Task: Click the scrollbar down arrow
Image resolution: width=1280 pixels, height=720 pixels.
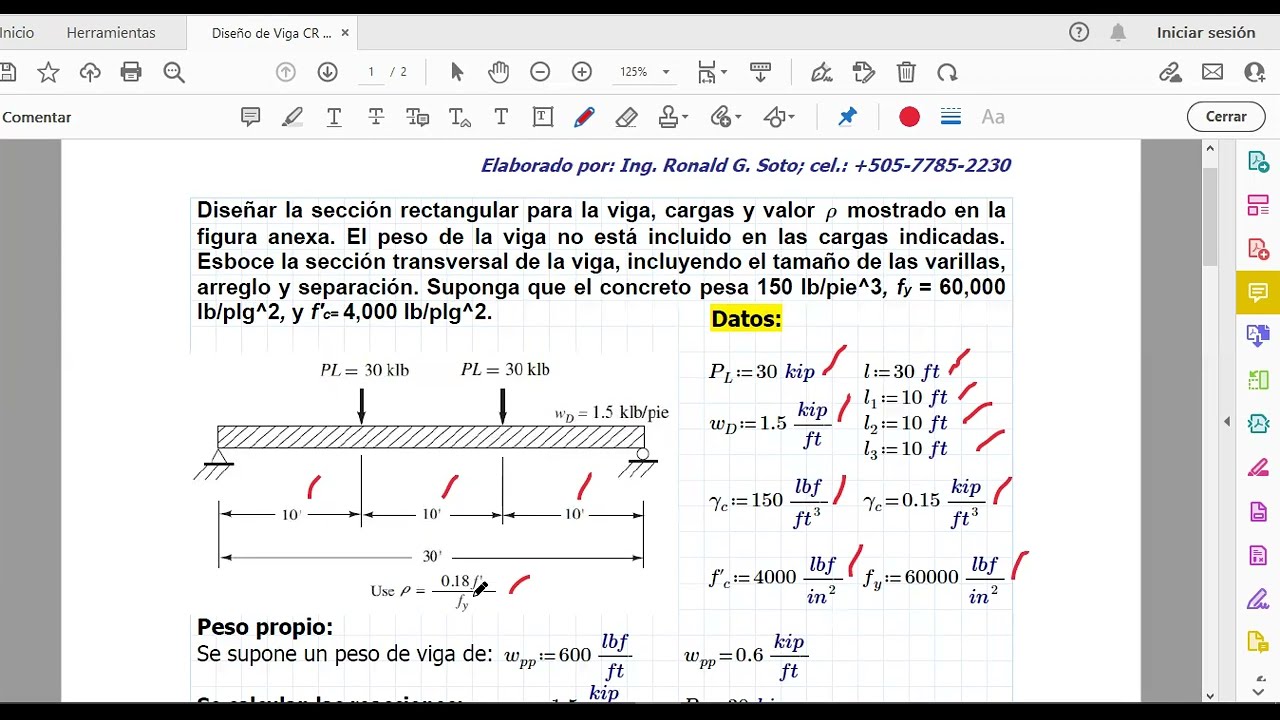Action: pos(1210,695)
